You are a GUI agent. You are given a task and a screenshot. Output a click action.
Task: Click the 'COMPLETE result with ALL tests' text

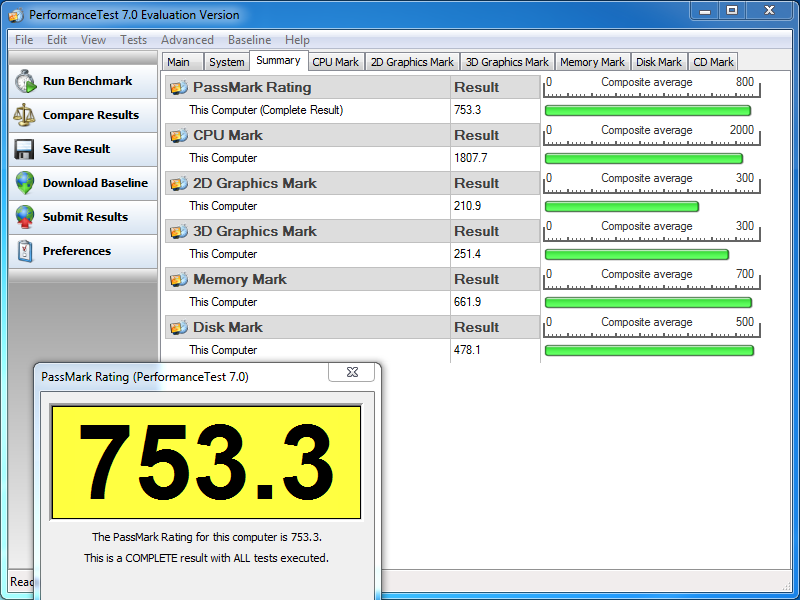[206, 558]
